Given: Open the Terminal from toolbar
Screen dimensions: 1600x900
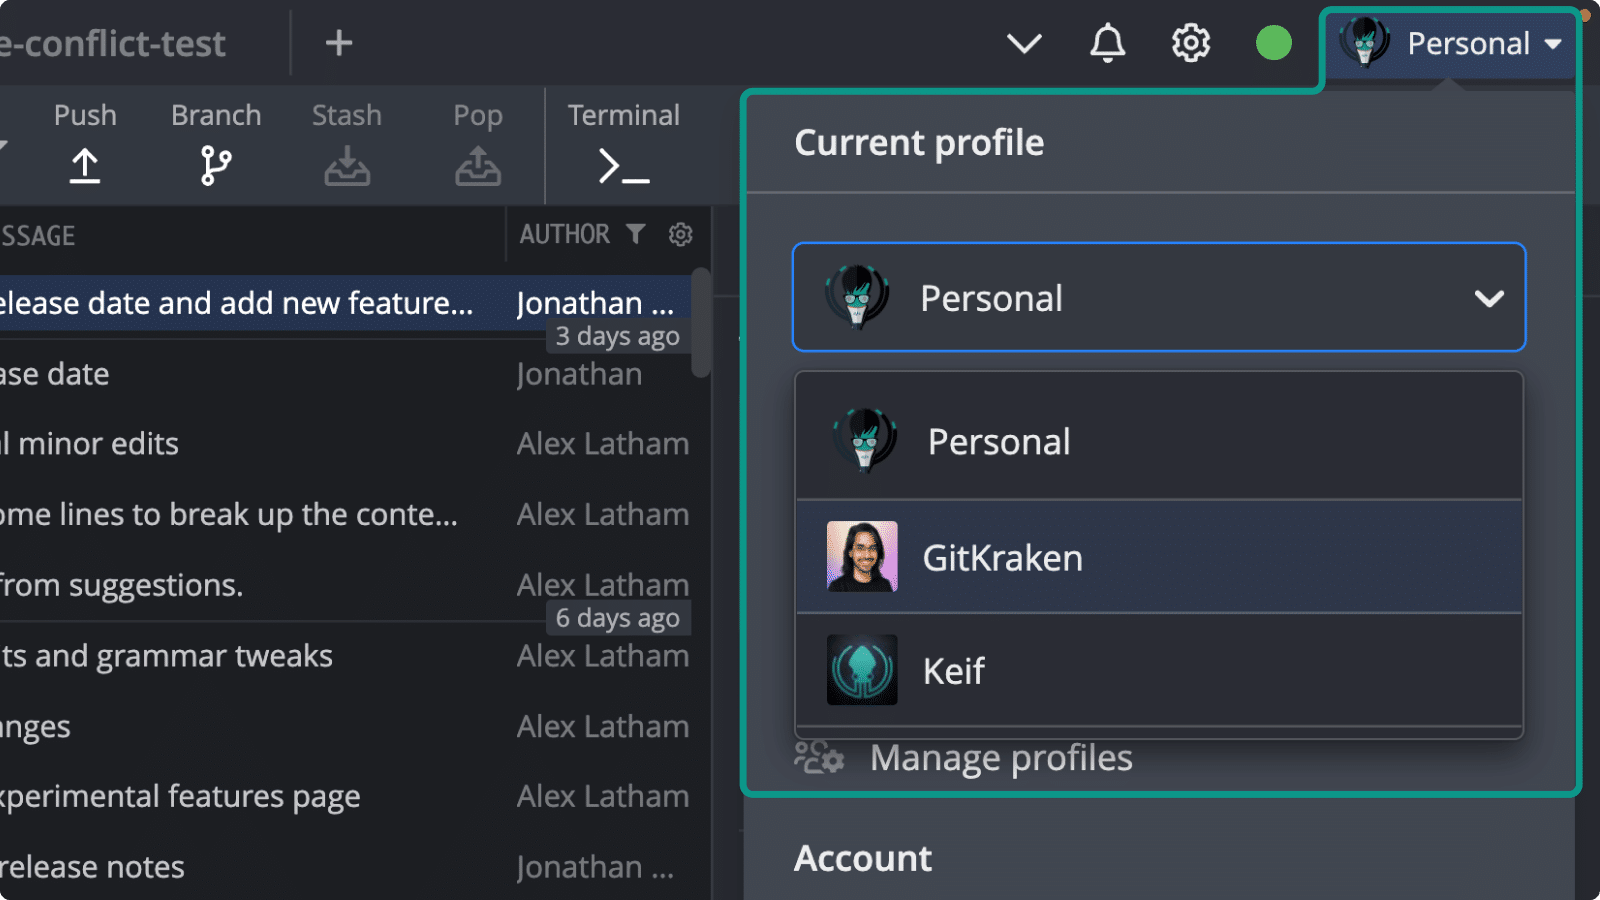Looking at the screenshot, I should [624, 142].
